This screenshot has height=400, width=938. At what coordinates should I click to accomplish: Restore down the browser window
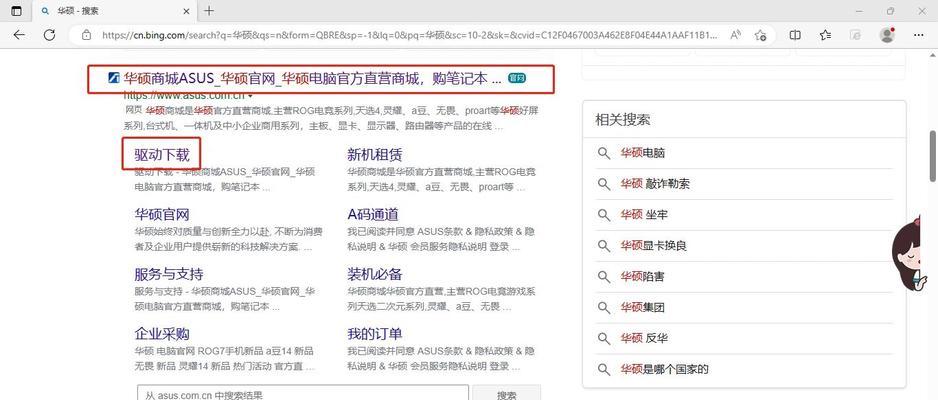(x=891, y=11)
